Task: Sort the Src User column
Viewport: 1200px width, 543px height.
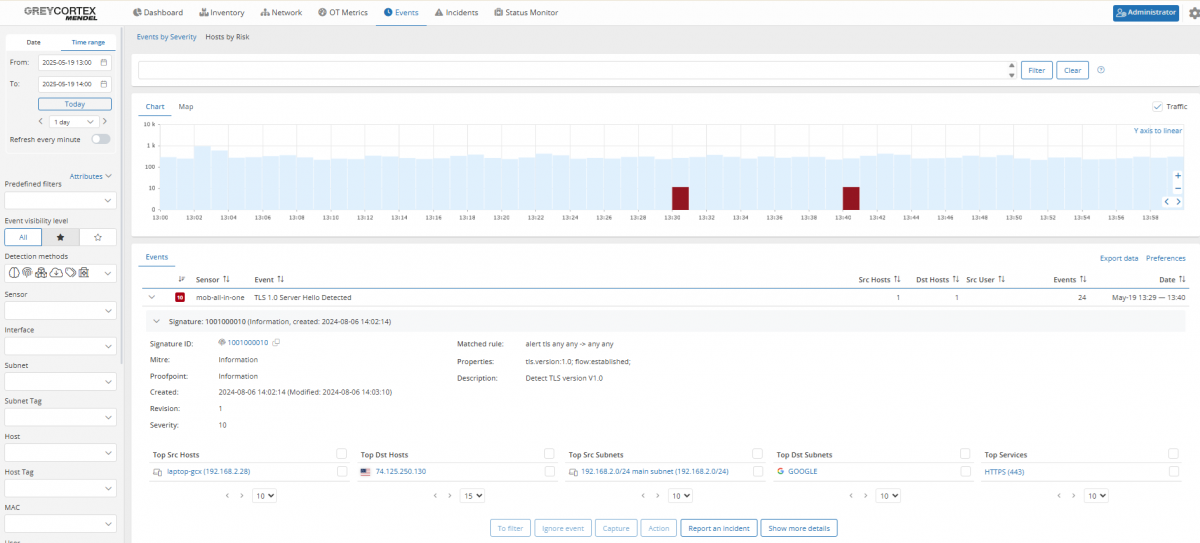Action: click(x=1000, y=280)
